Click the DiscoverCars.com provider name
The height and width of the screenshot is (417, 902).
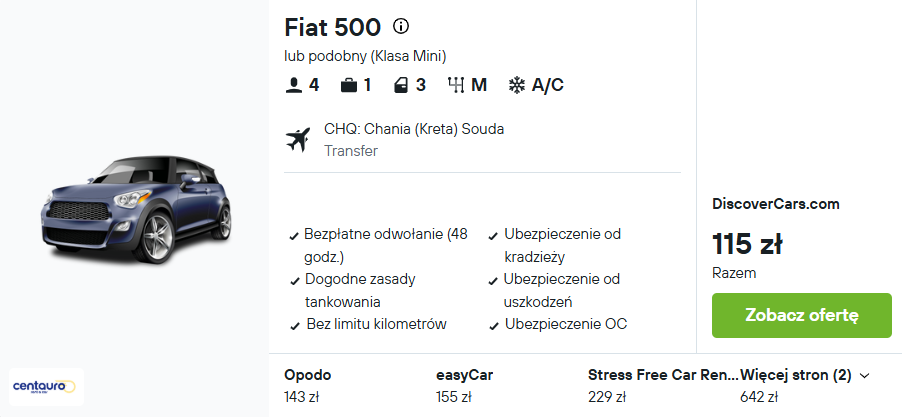(x=775, y=204)
